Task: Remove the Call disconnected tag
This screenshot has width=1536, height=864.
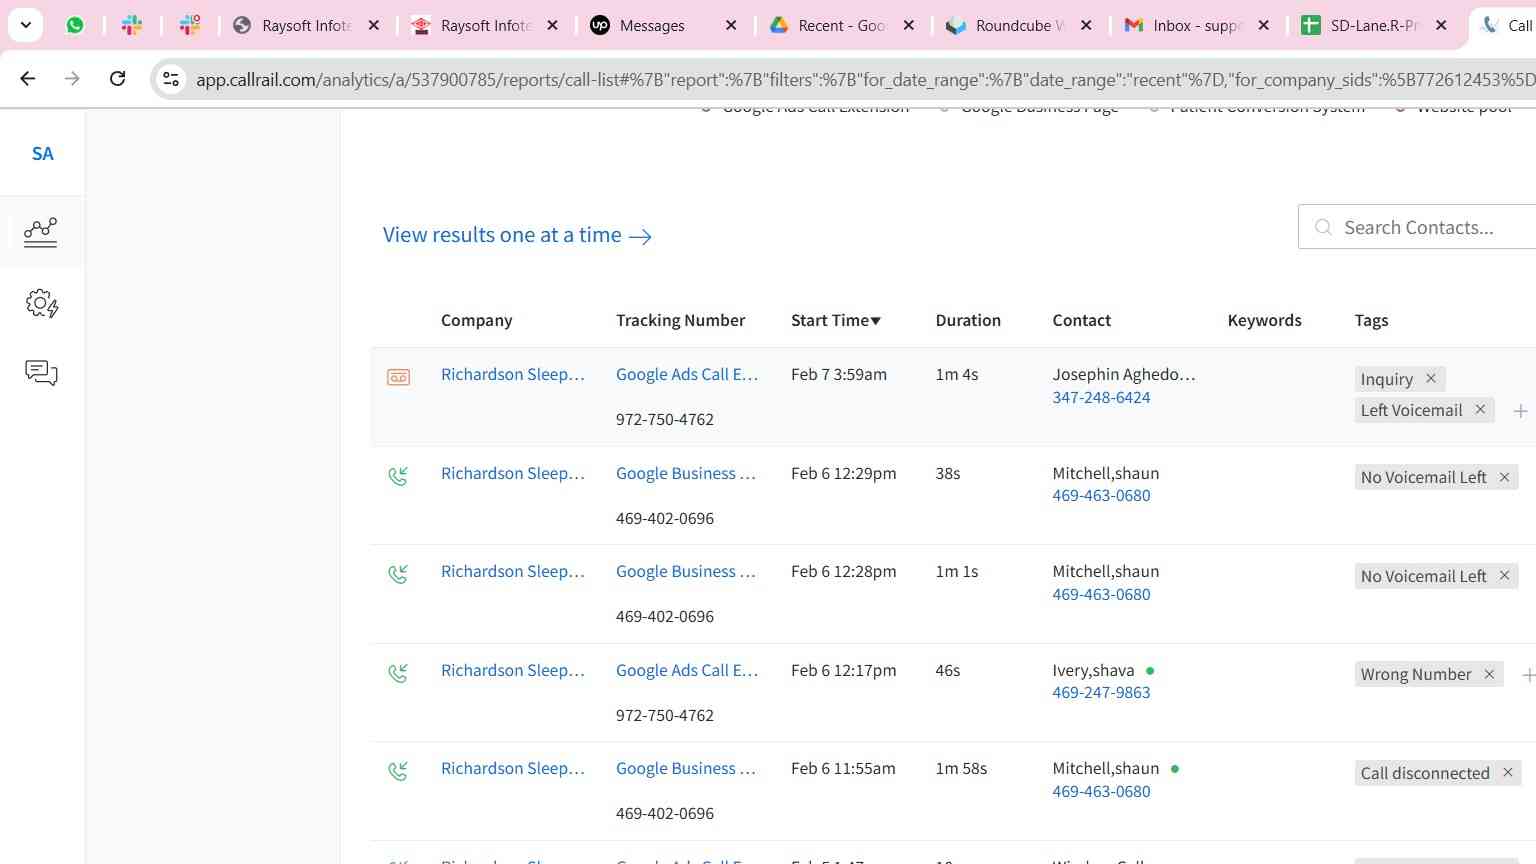Action: [1507, 772]
